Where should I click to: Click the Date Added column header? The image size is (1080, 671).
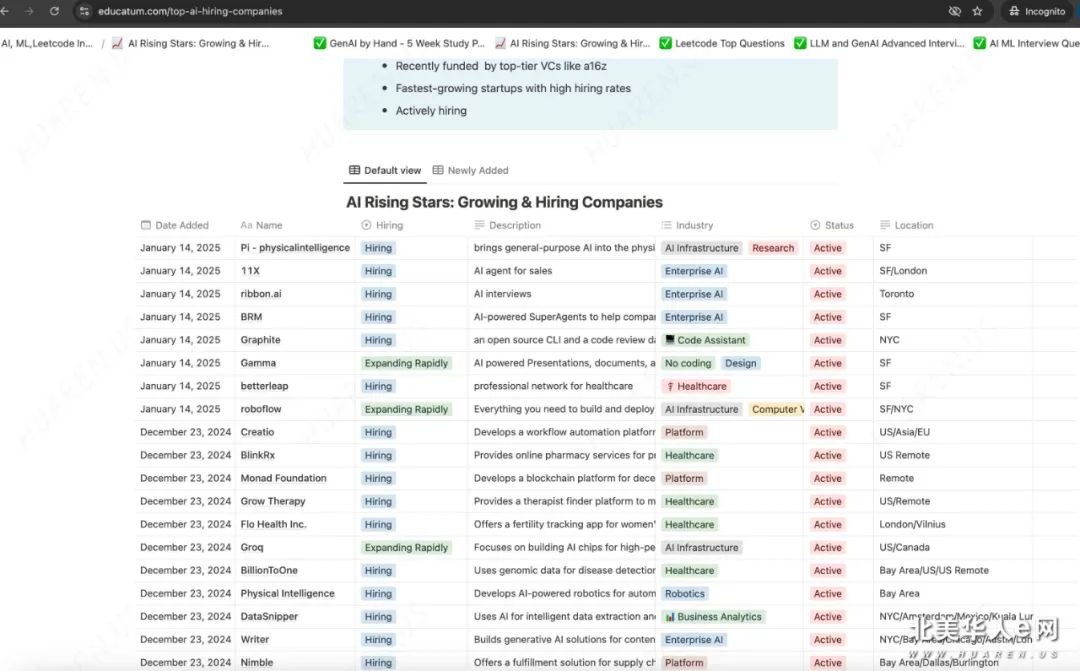point(174,225)
